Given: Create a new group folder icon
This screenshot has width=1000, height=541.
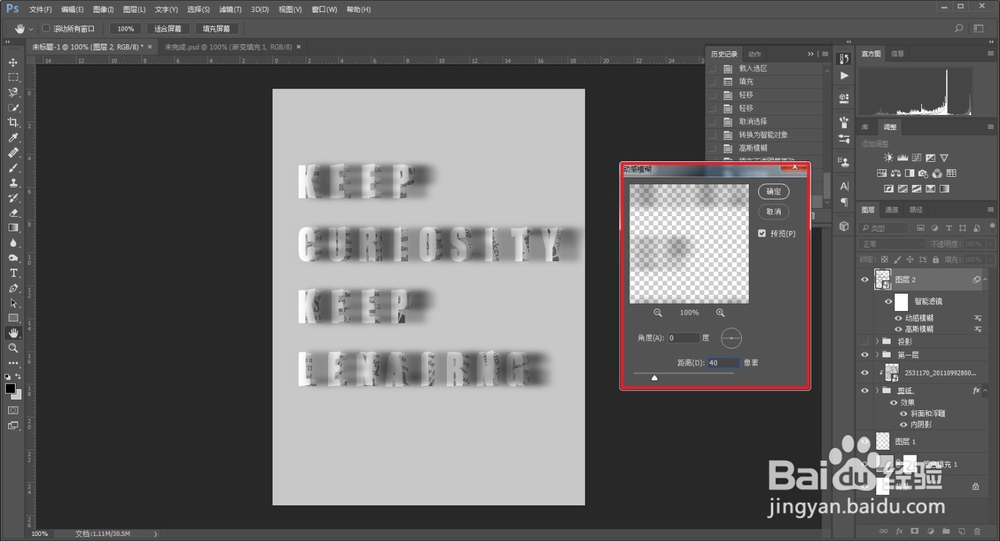Looking at the screenshot, I should pyautogui.click(x=946, y=531).
